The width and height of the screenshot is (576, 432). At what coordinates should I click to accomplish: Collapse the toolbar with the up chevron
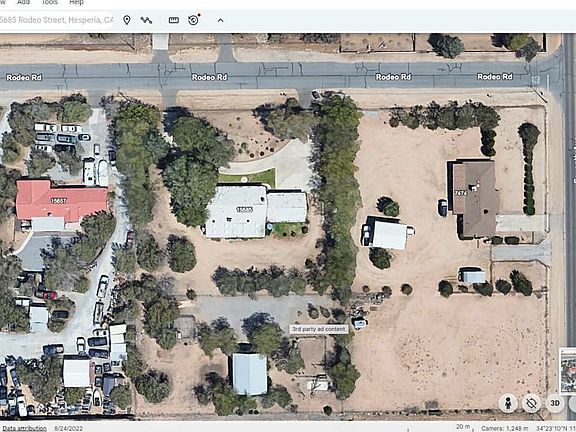[x=220, y=21]
